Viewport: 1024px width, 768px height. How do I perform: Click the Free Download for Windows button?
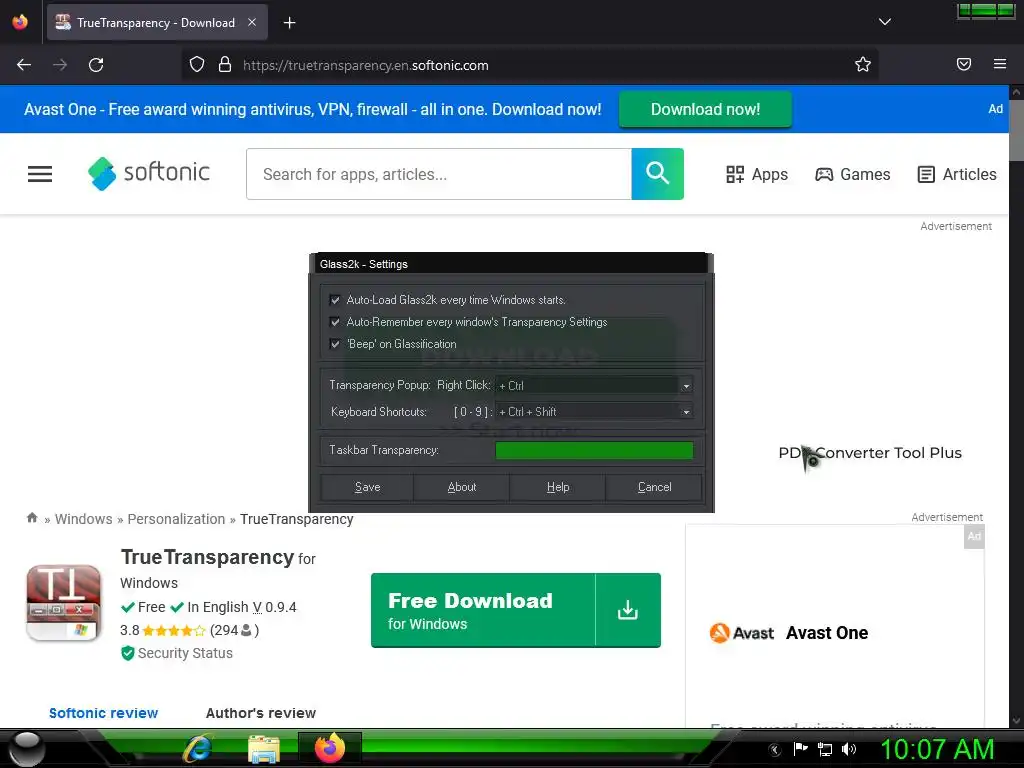click(x=516, y=610)
